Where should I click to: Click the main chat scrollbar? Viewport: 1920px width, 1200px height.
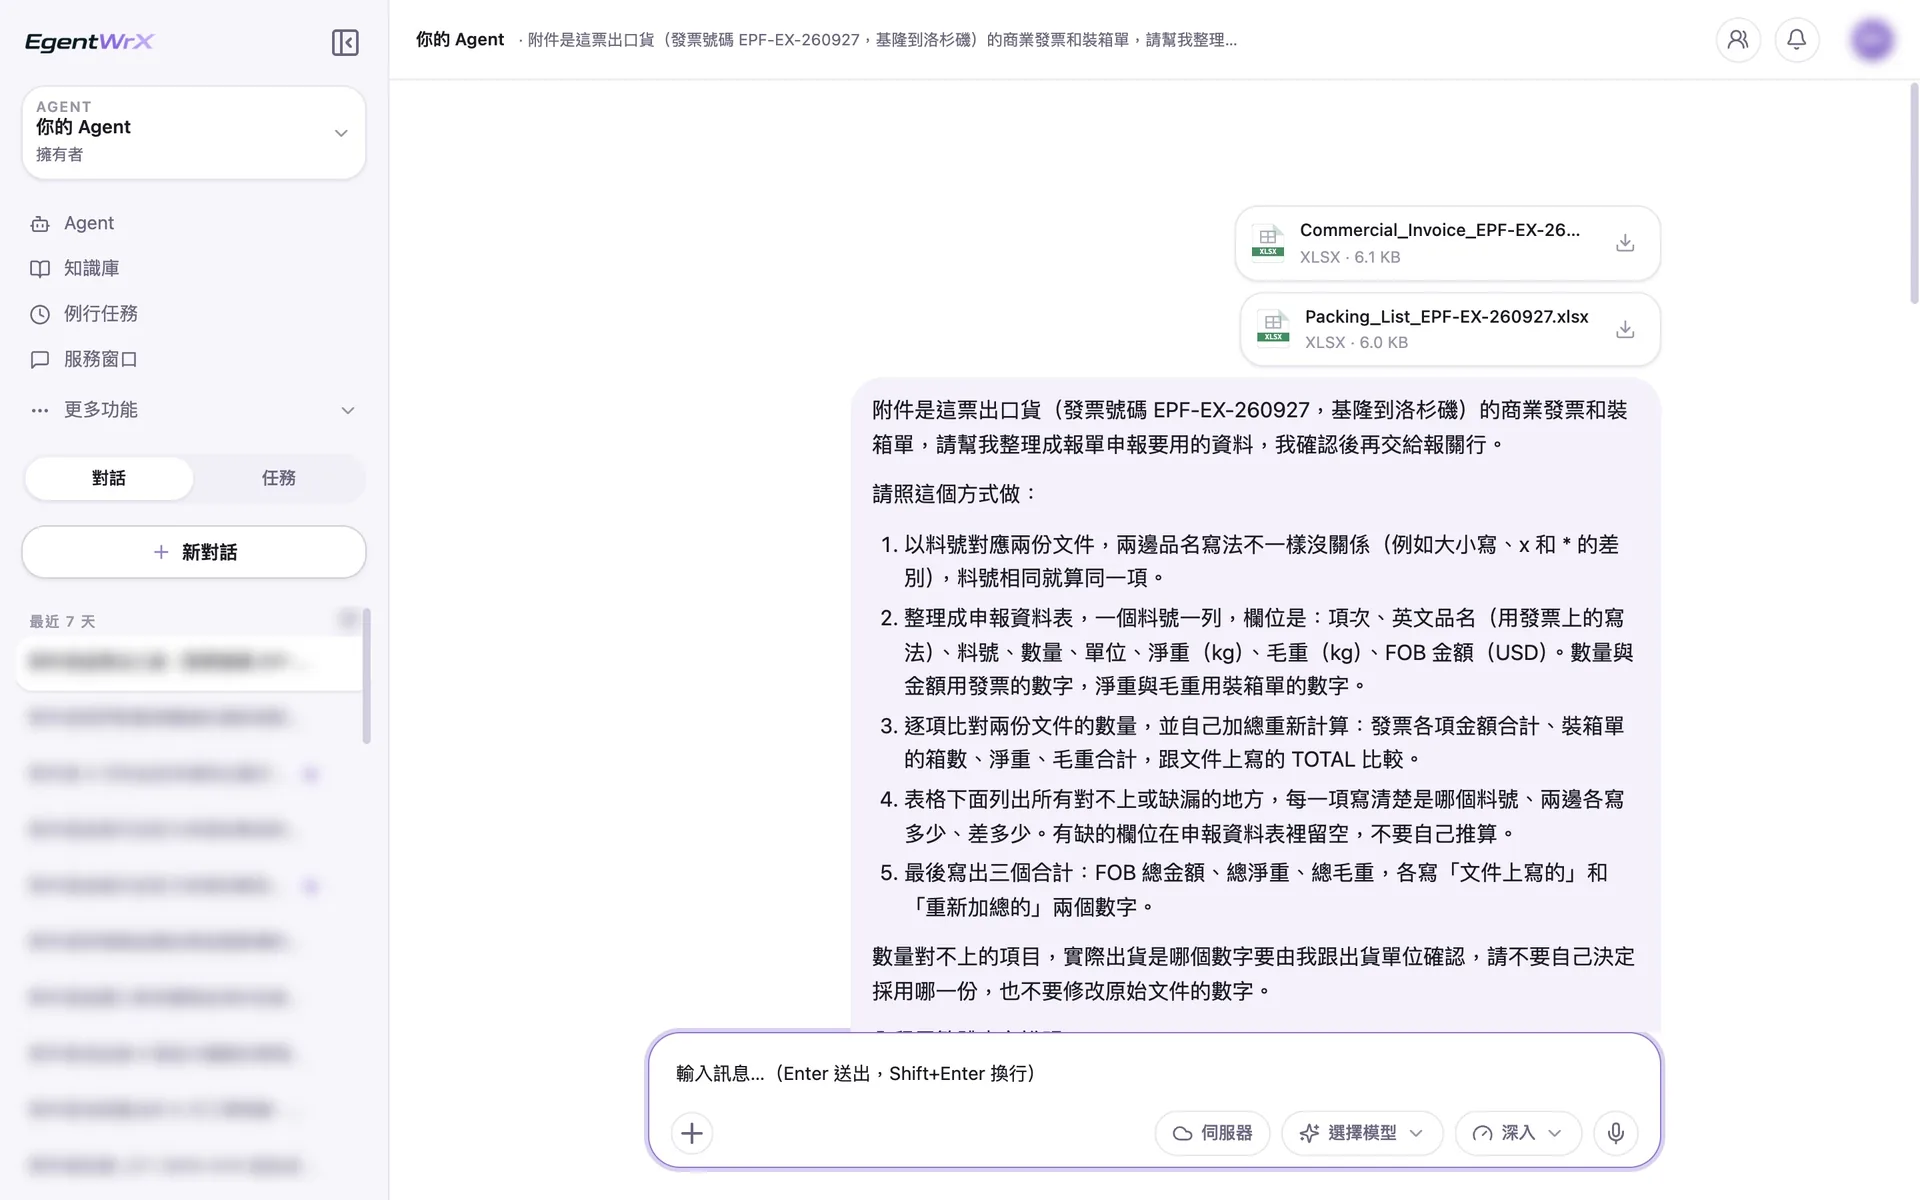click(x=1914, y=193)
